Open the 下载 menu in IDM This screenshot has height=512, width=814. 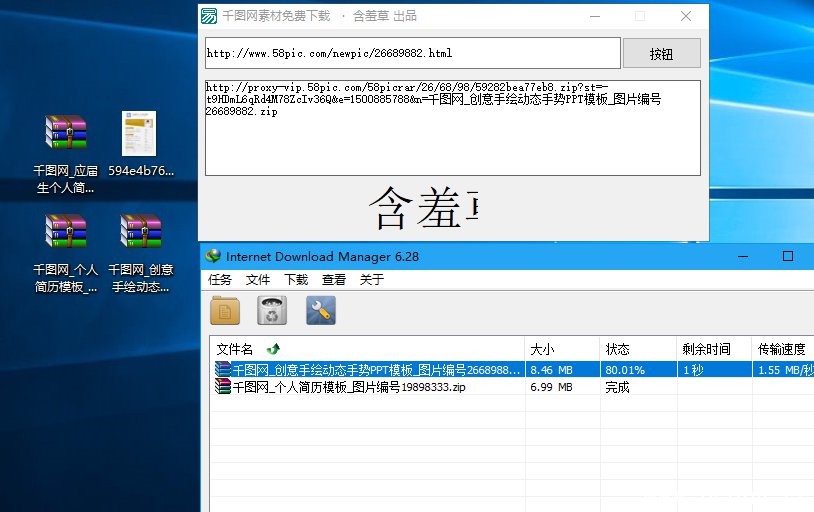point(296,280)
